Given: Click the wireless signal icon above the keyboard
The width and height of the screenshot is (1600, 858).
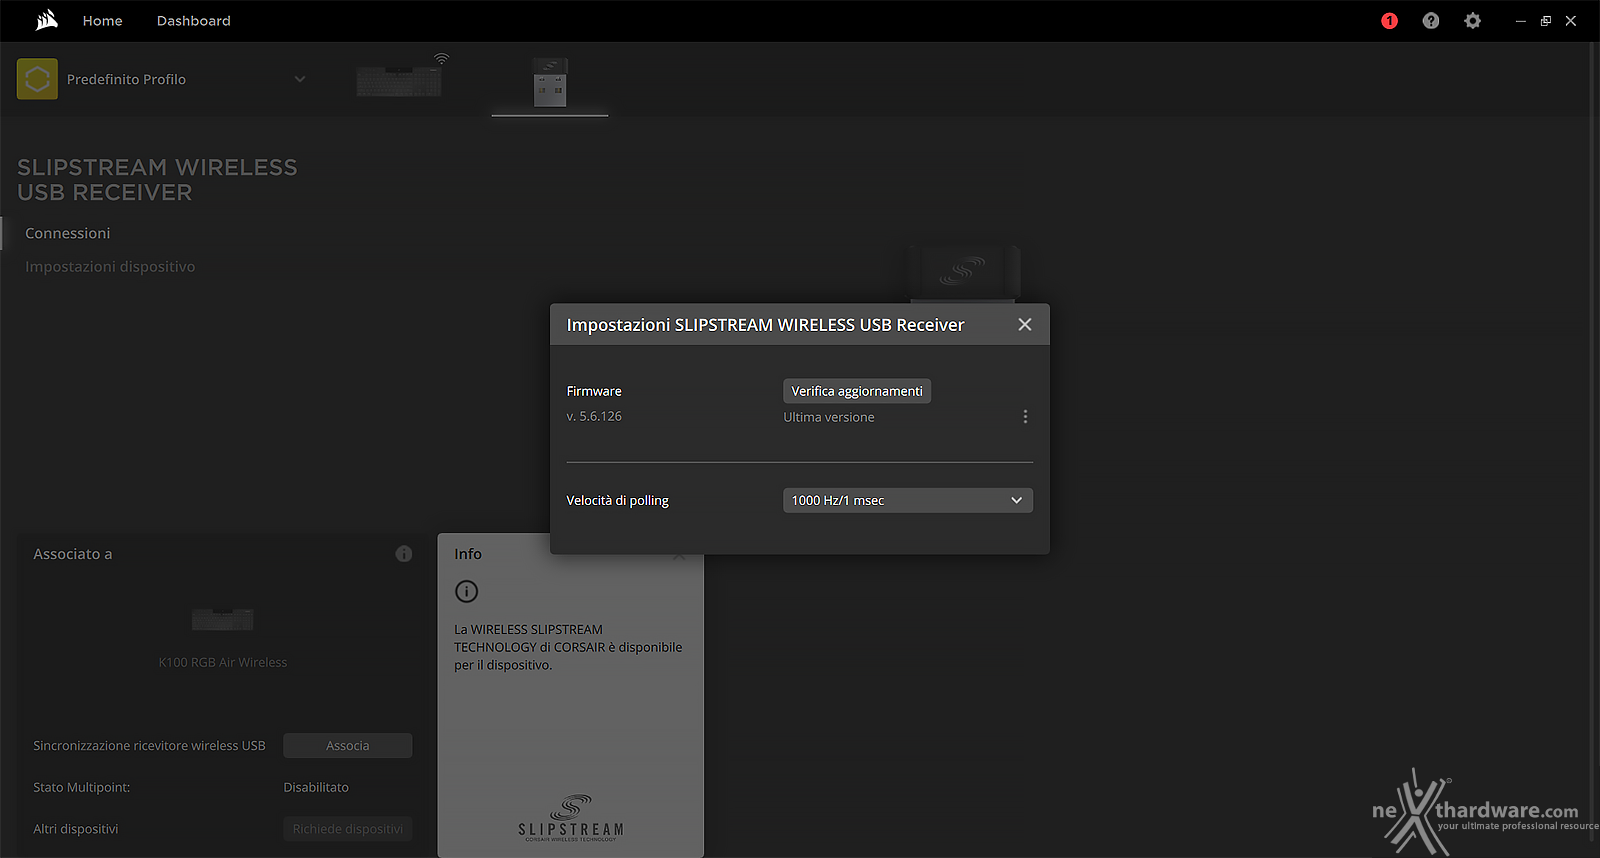Looking at the screenshot, I should 441,59.
